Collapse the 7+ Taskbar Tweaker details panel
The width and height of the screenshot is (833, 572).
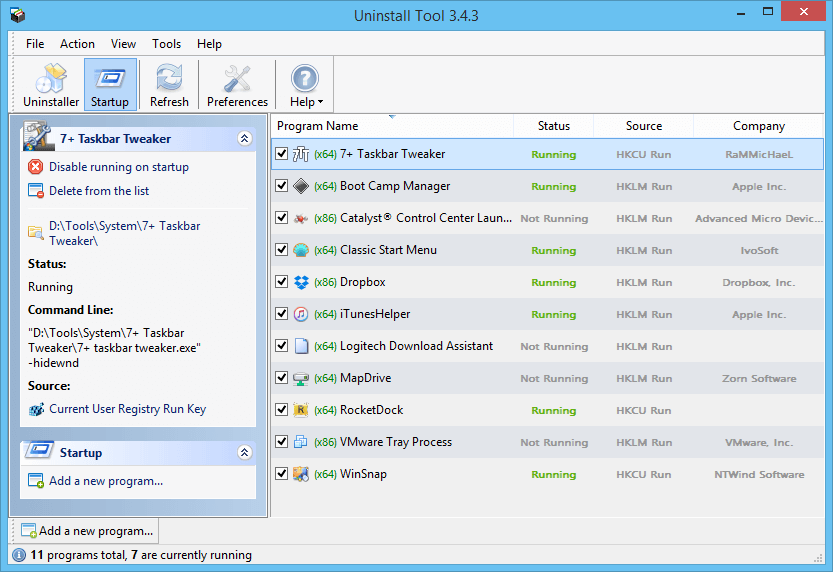point(244,139)
